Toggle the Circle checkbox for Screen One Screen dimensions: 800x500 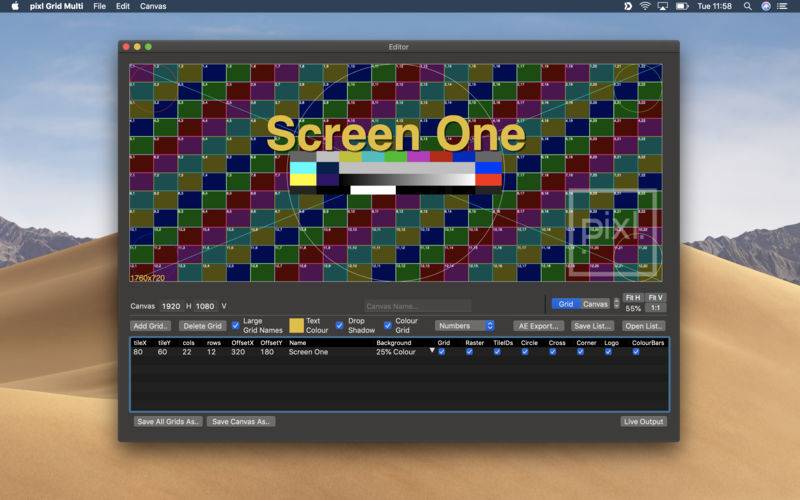coord(525,352)
